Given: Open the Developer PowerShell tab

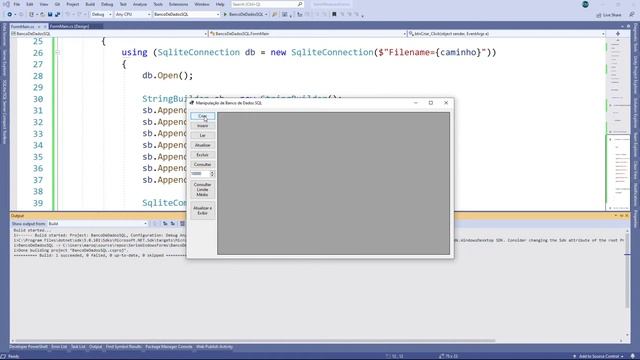Looking at the screenshot, I should pyautogui.click(x=29, y=347).
